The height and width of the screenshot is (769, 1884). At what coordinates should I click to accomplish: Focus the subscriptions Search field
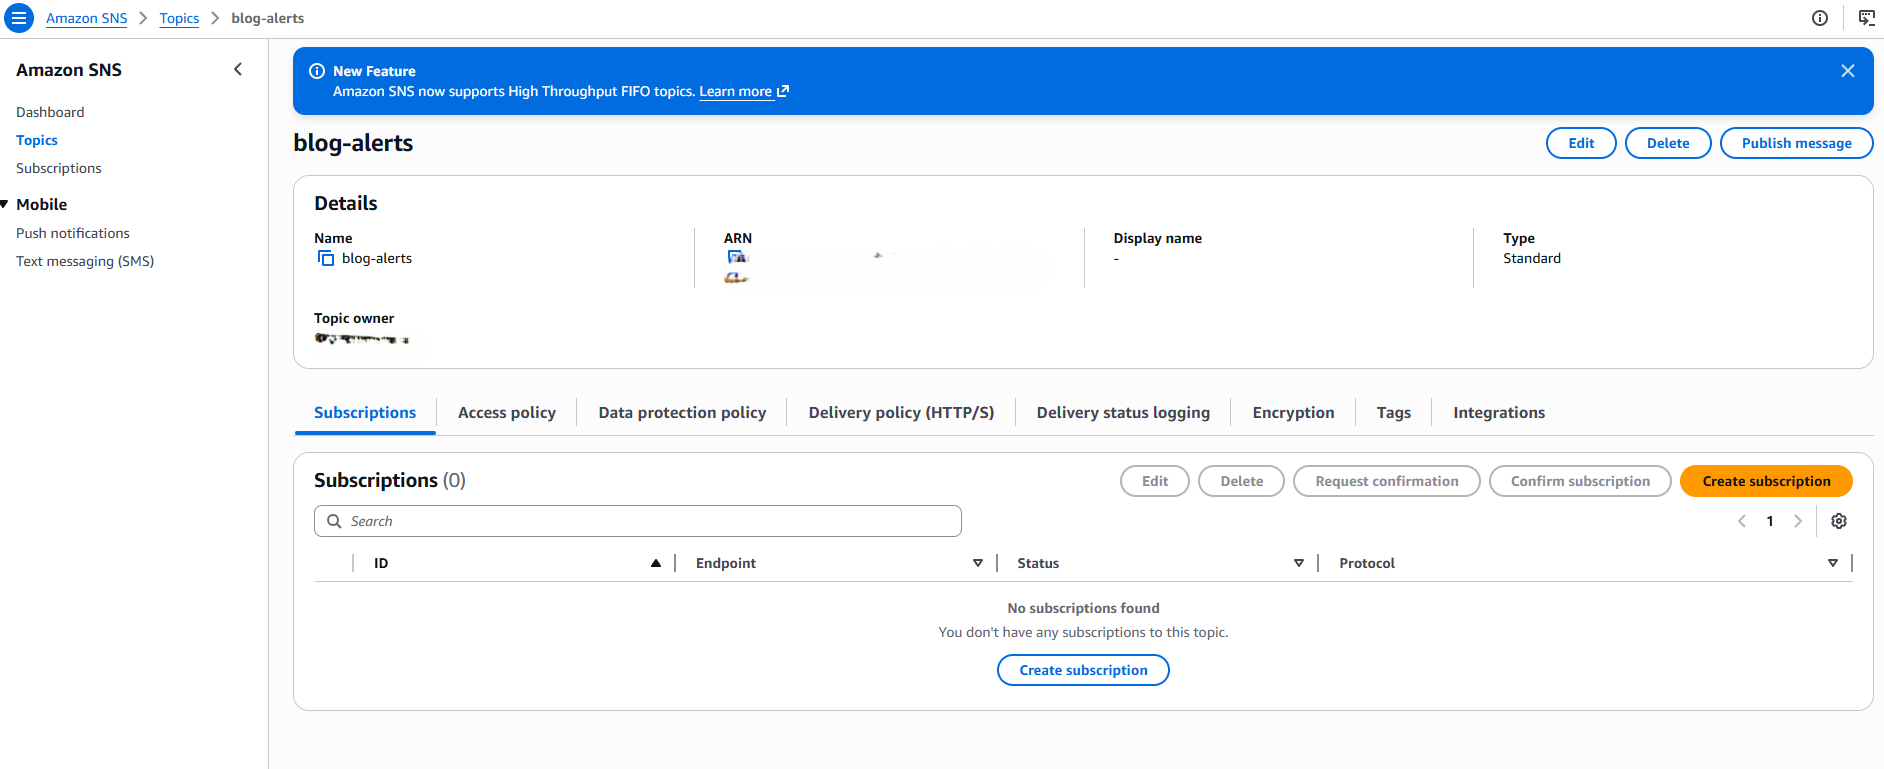pyautogui.click(x=638, y=521)
